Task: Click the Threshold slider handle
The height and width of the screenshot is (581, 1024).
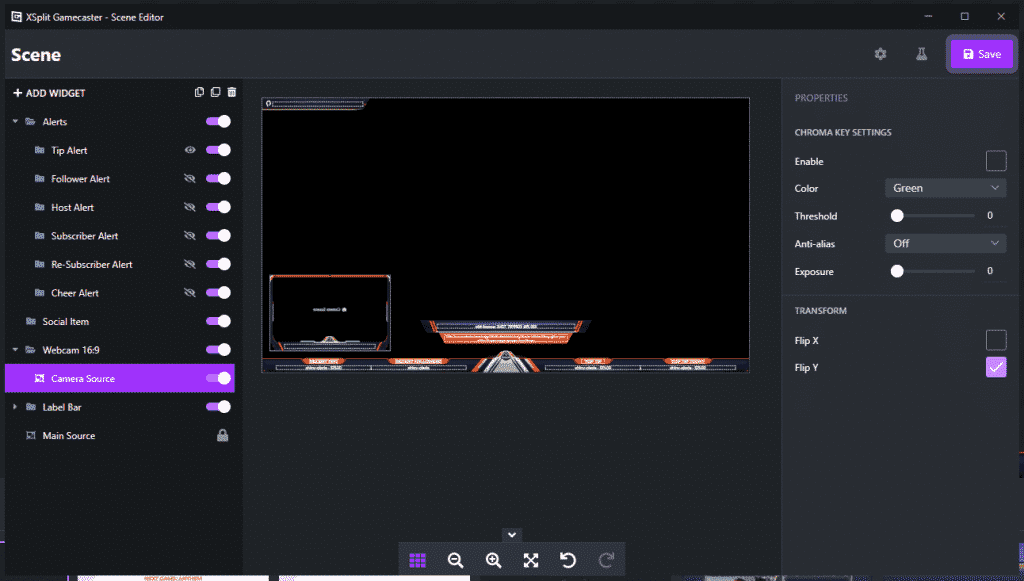Action: coord(897,216)
